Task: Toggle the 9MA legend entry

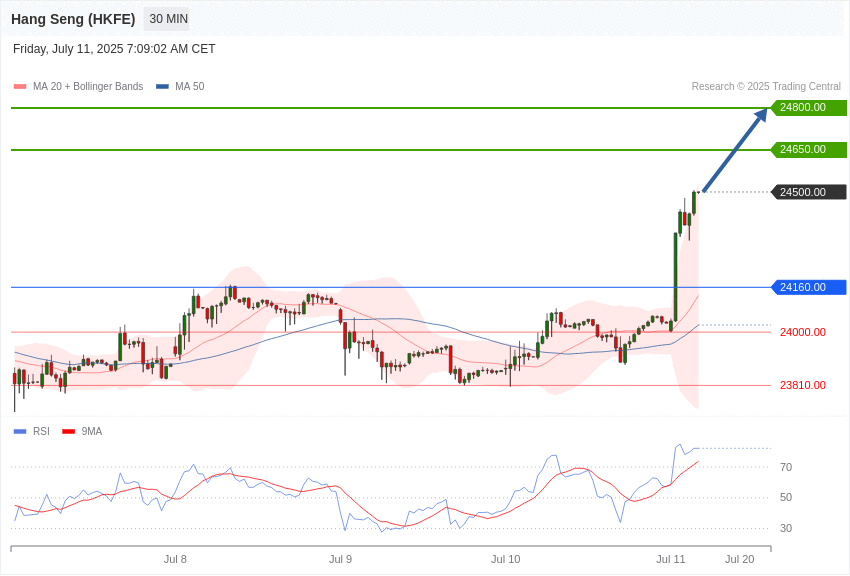Action: [82, 431]
